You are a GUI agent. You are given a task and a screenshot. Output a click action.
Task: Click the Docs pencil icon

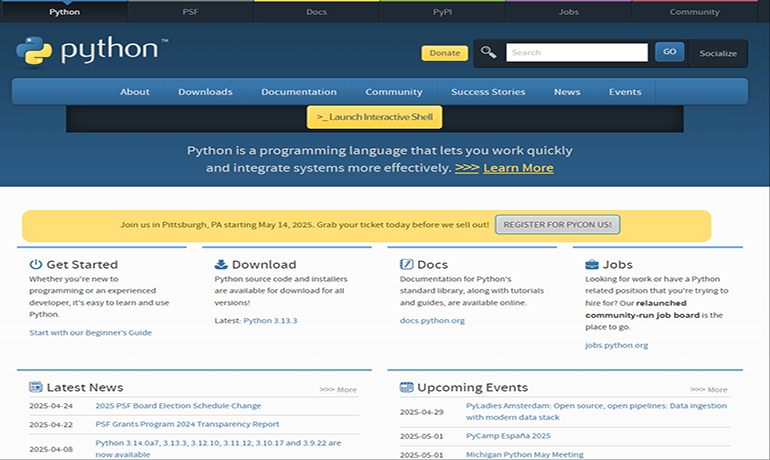[407, 265]
